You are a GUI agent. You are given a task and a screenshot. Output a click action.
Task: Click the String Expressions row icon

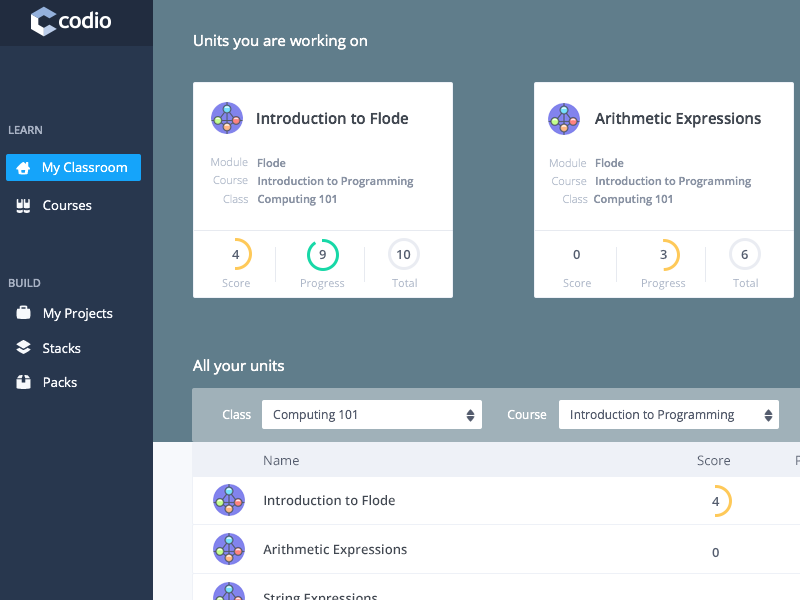click(x=229, y=592)
